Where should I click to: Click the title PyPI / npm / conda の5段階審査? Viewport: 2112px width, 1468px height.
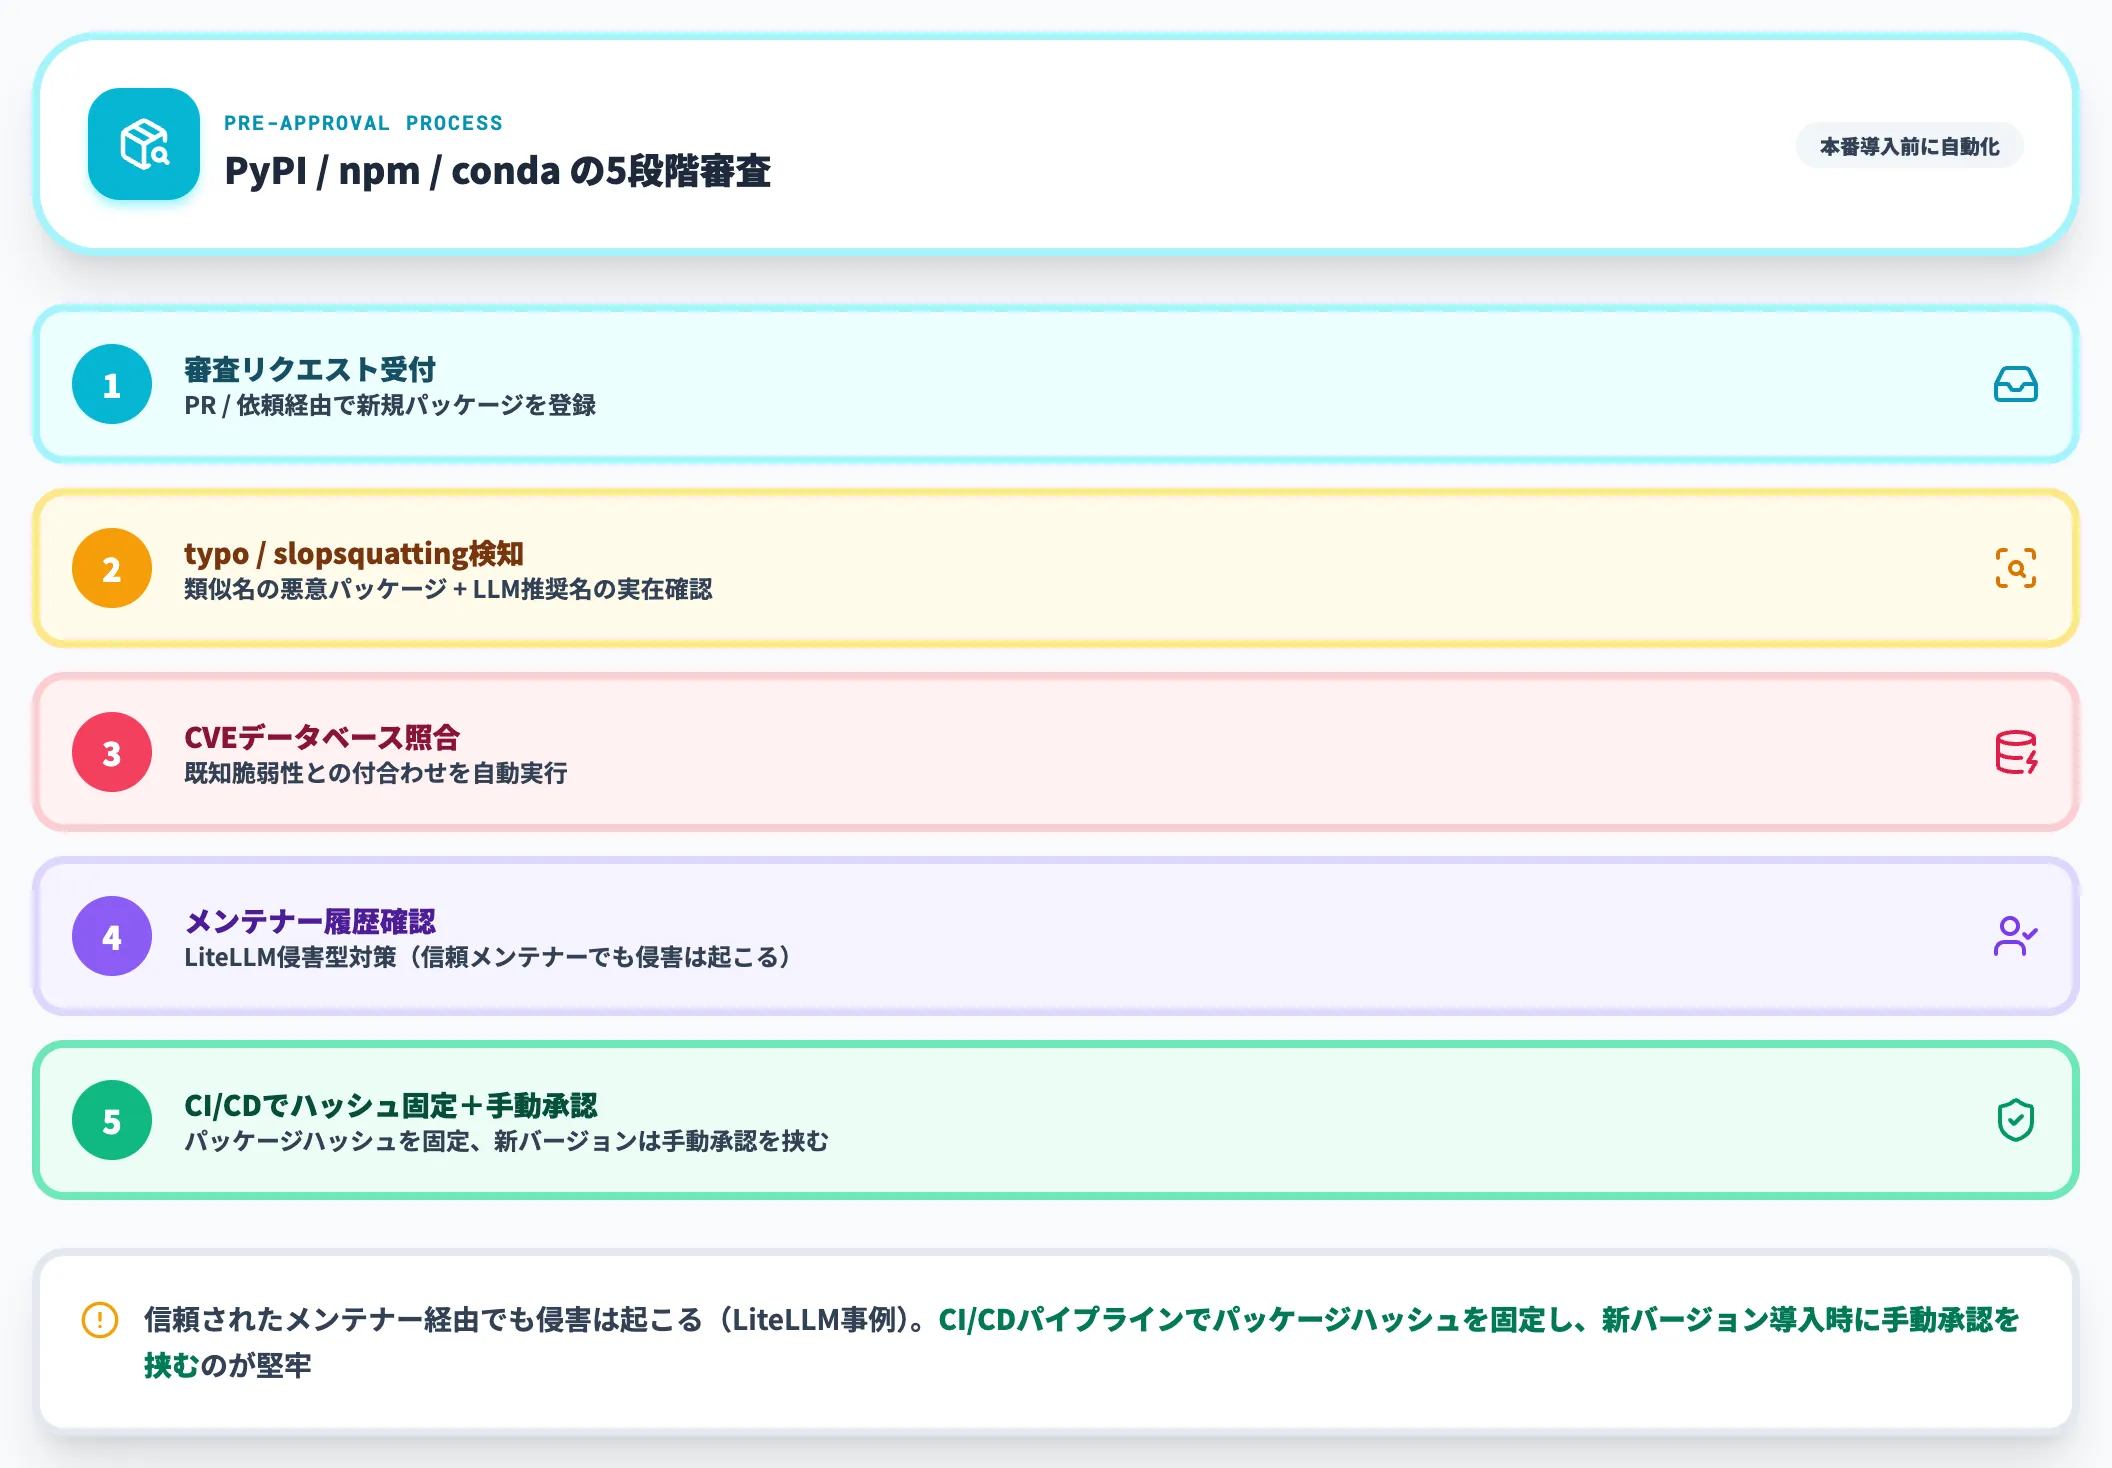tap(497, 171)
